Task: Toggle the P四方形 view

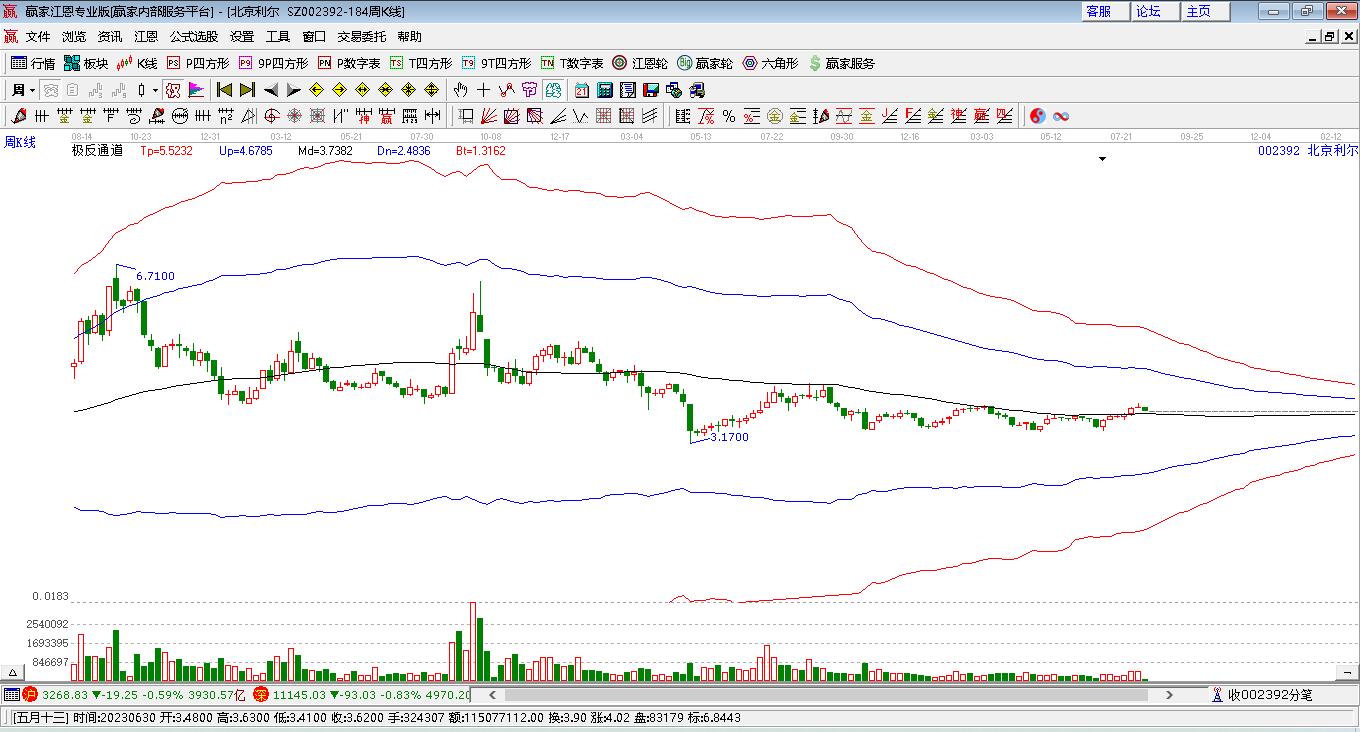Action: coord(198,63)
